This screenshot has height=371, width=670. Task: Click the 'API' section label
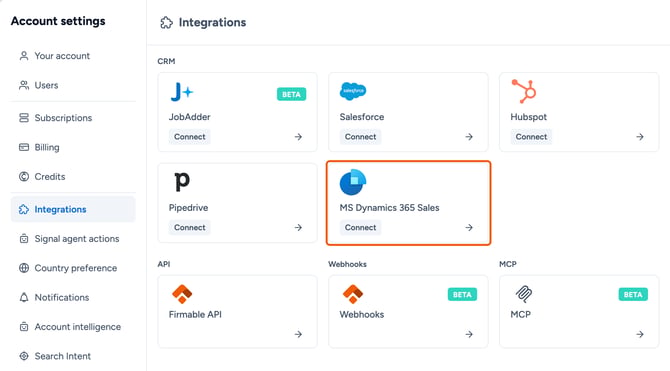click(164, 264)
